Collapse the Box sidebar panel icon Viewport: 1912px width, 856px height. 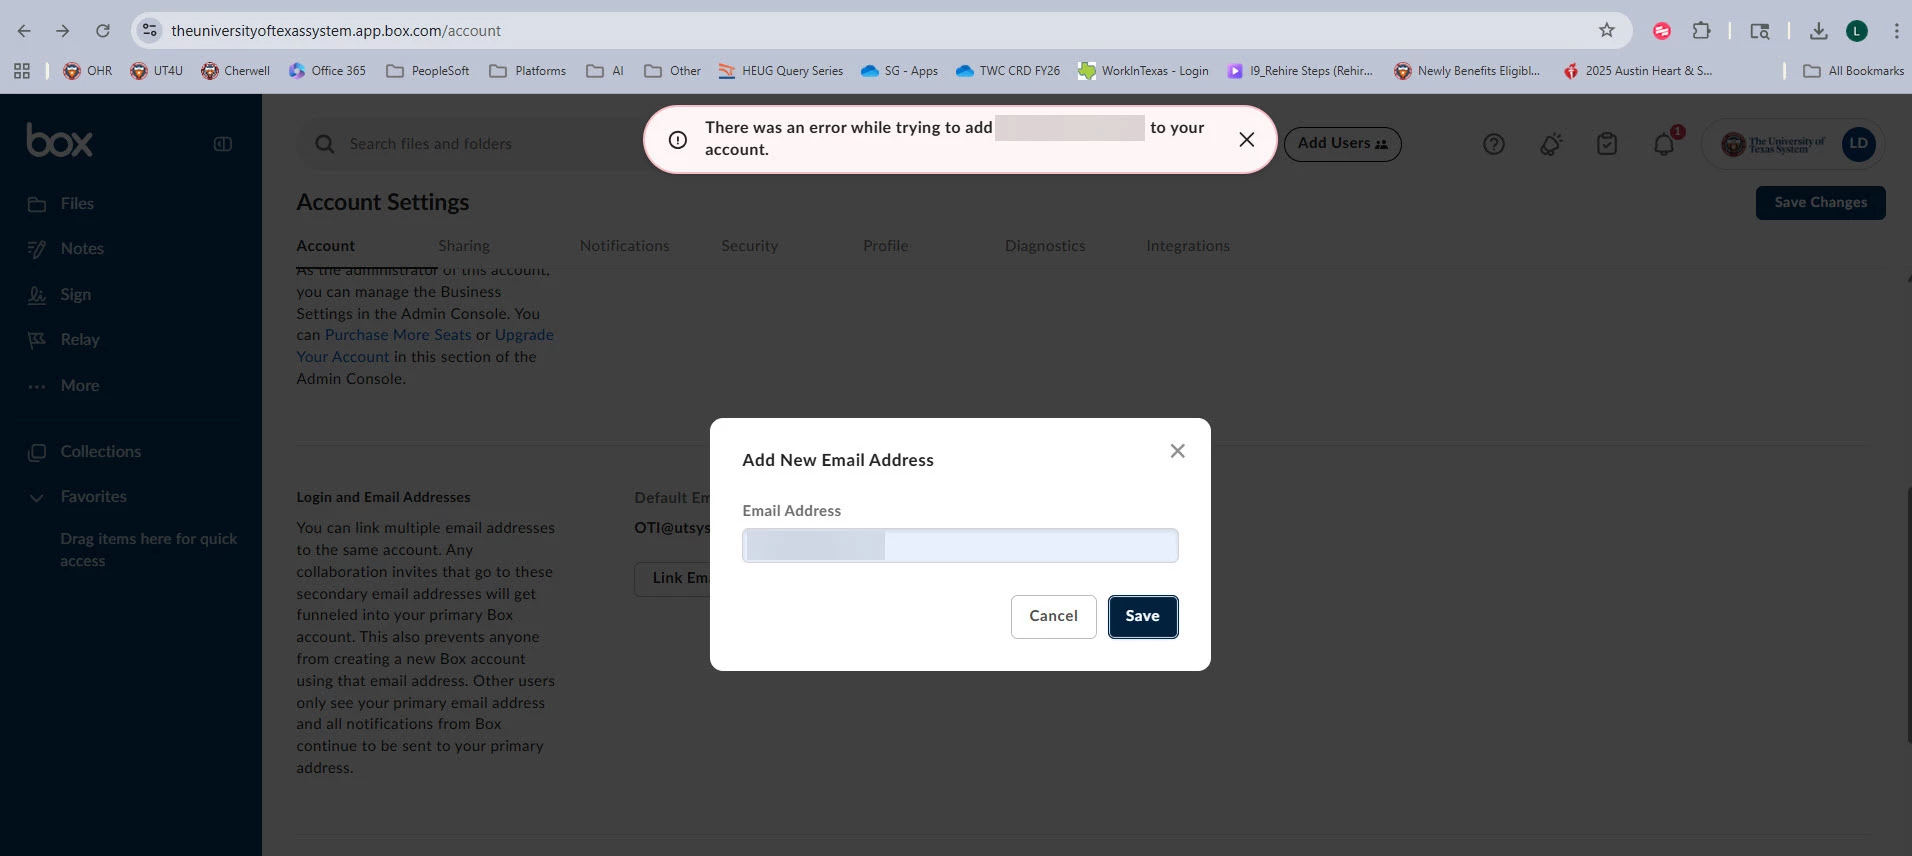pos(223,144)
